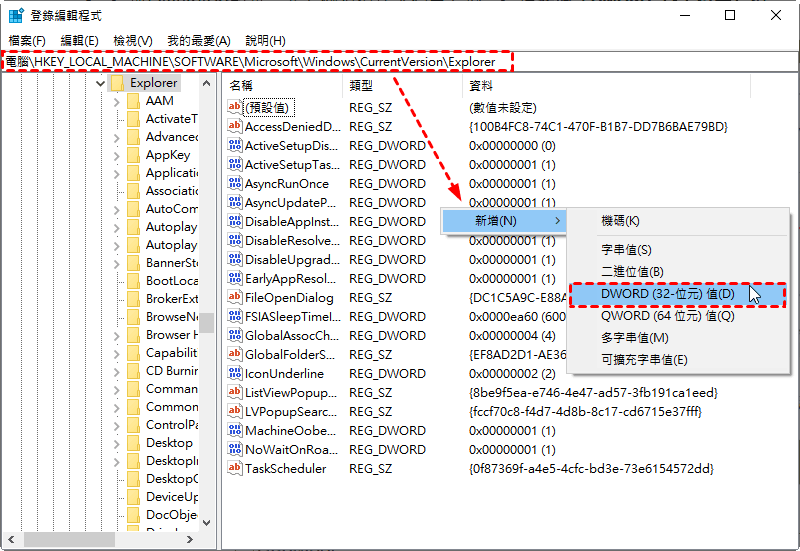Image resolution: width=800 pixels, height=551 pixels.
Task: Expand the Desktop subkey arrow
Action: click(117, 443)
